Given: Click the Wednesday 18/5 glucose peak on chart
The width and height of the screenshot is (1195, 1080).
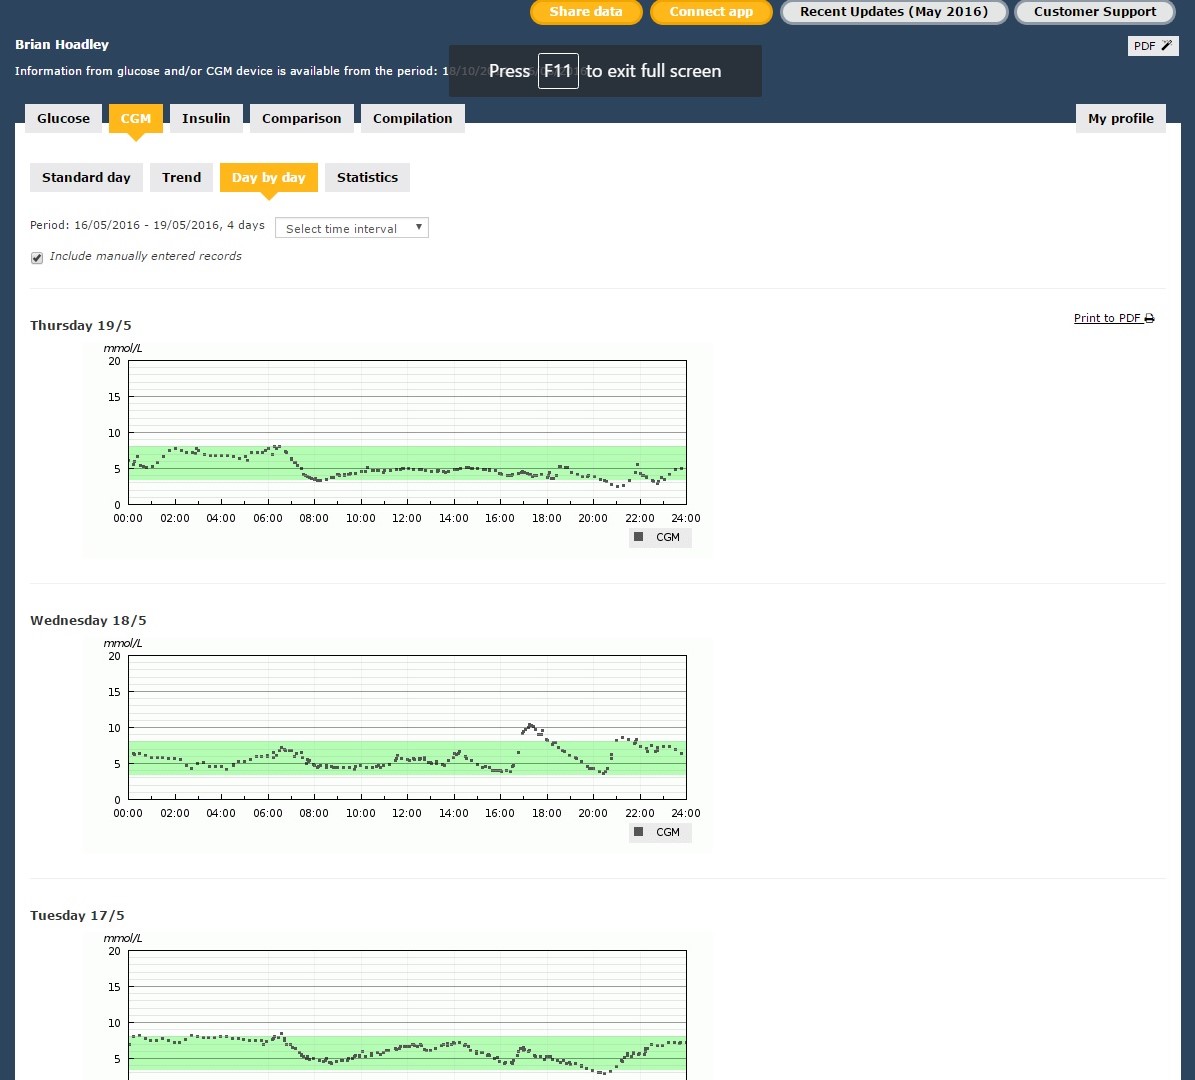Looking at the screenshot, I should click(x=530, y=725).
